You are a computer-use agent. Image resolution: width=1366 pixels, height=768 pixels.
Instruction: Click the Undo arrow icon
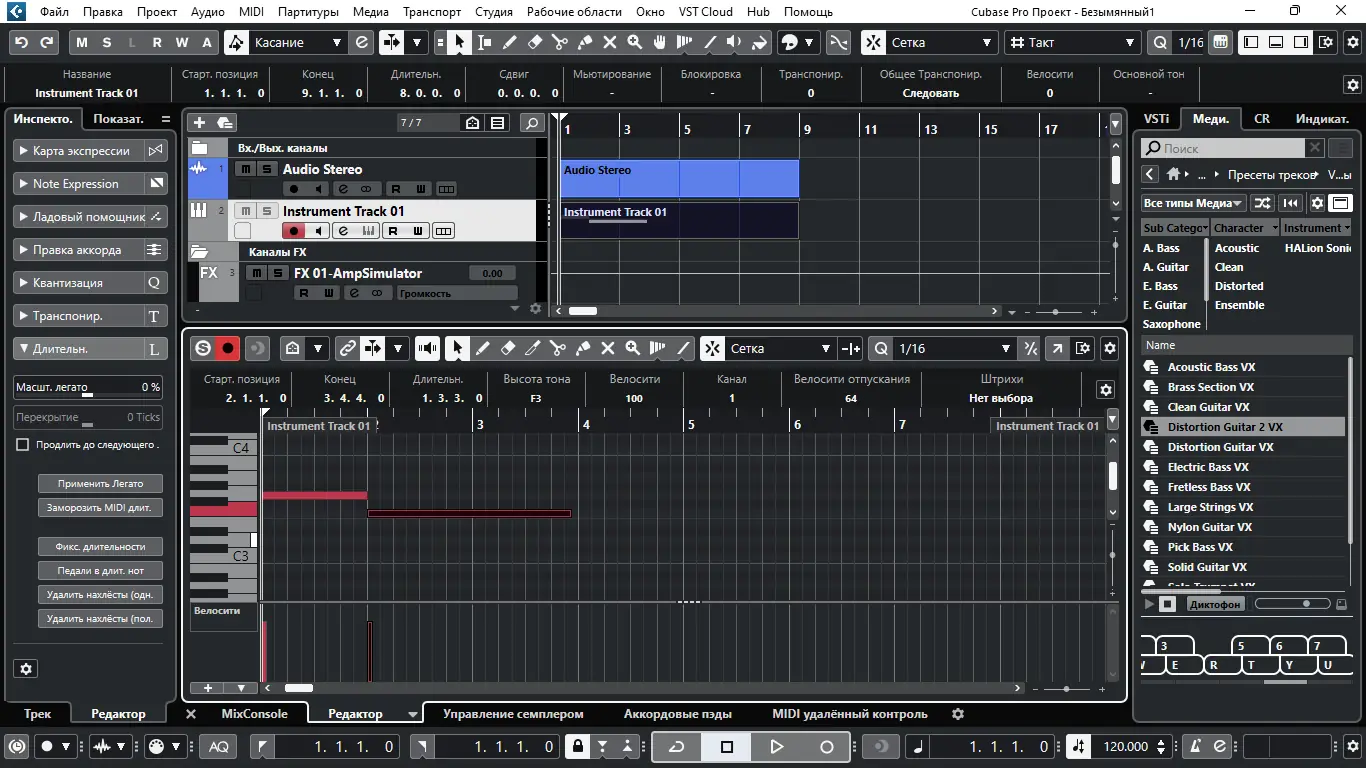(x=22, y=43)
